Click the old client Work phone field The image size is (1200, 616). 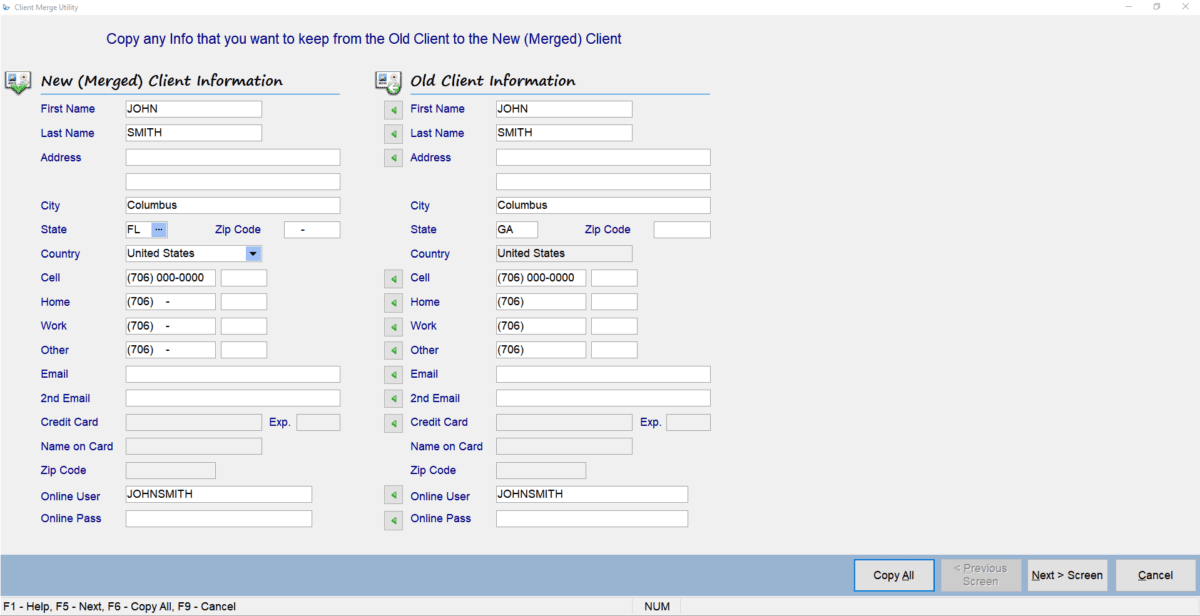(541, 326)
